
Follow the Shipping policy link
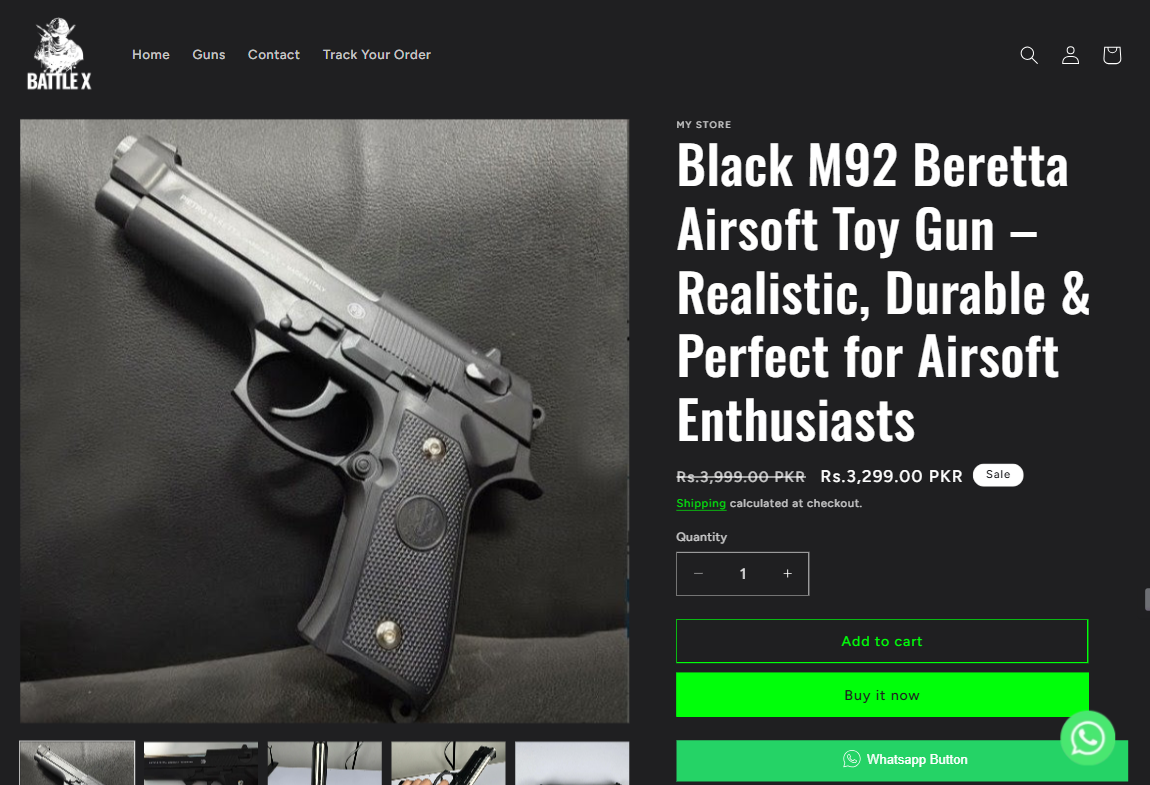701,503
